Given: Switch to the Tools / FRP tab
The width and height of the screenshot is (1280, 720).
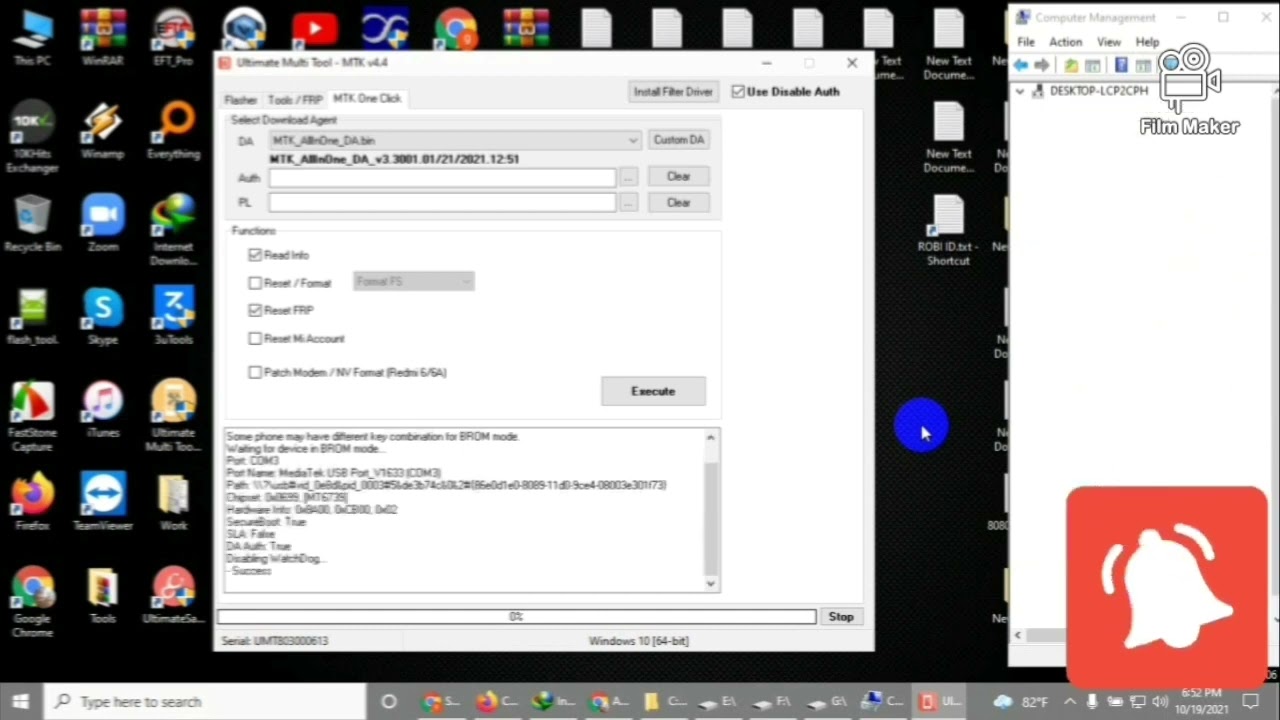Looking at the screenshot, I should click(x=295, y=100).
